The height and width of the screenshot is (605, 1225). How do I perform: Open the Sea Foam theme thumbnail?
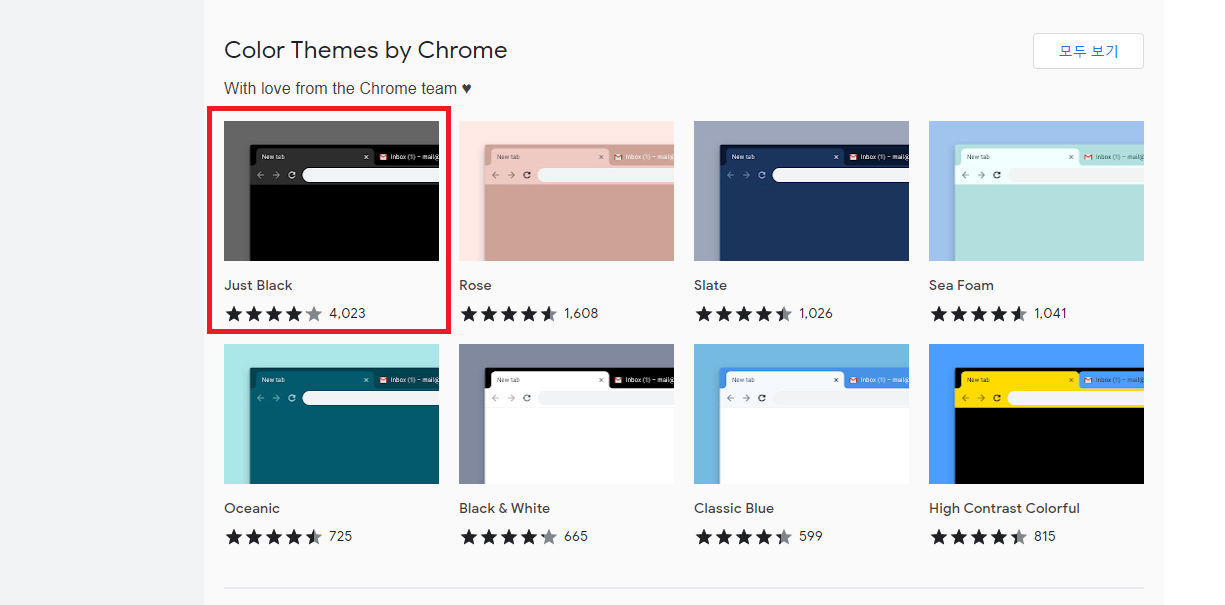[1036, 191]
